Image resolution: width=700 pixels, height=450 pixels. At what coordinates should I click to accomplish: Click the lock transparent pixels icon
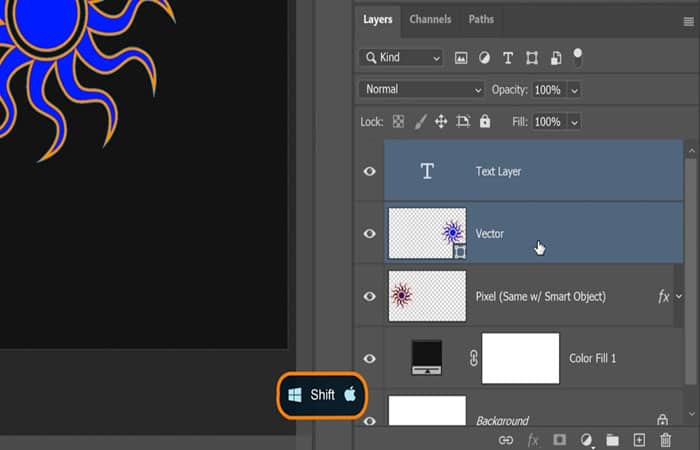(398, 121)
